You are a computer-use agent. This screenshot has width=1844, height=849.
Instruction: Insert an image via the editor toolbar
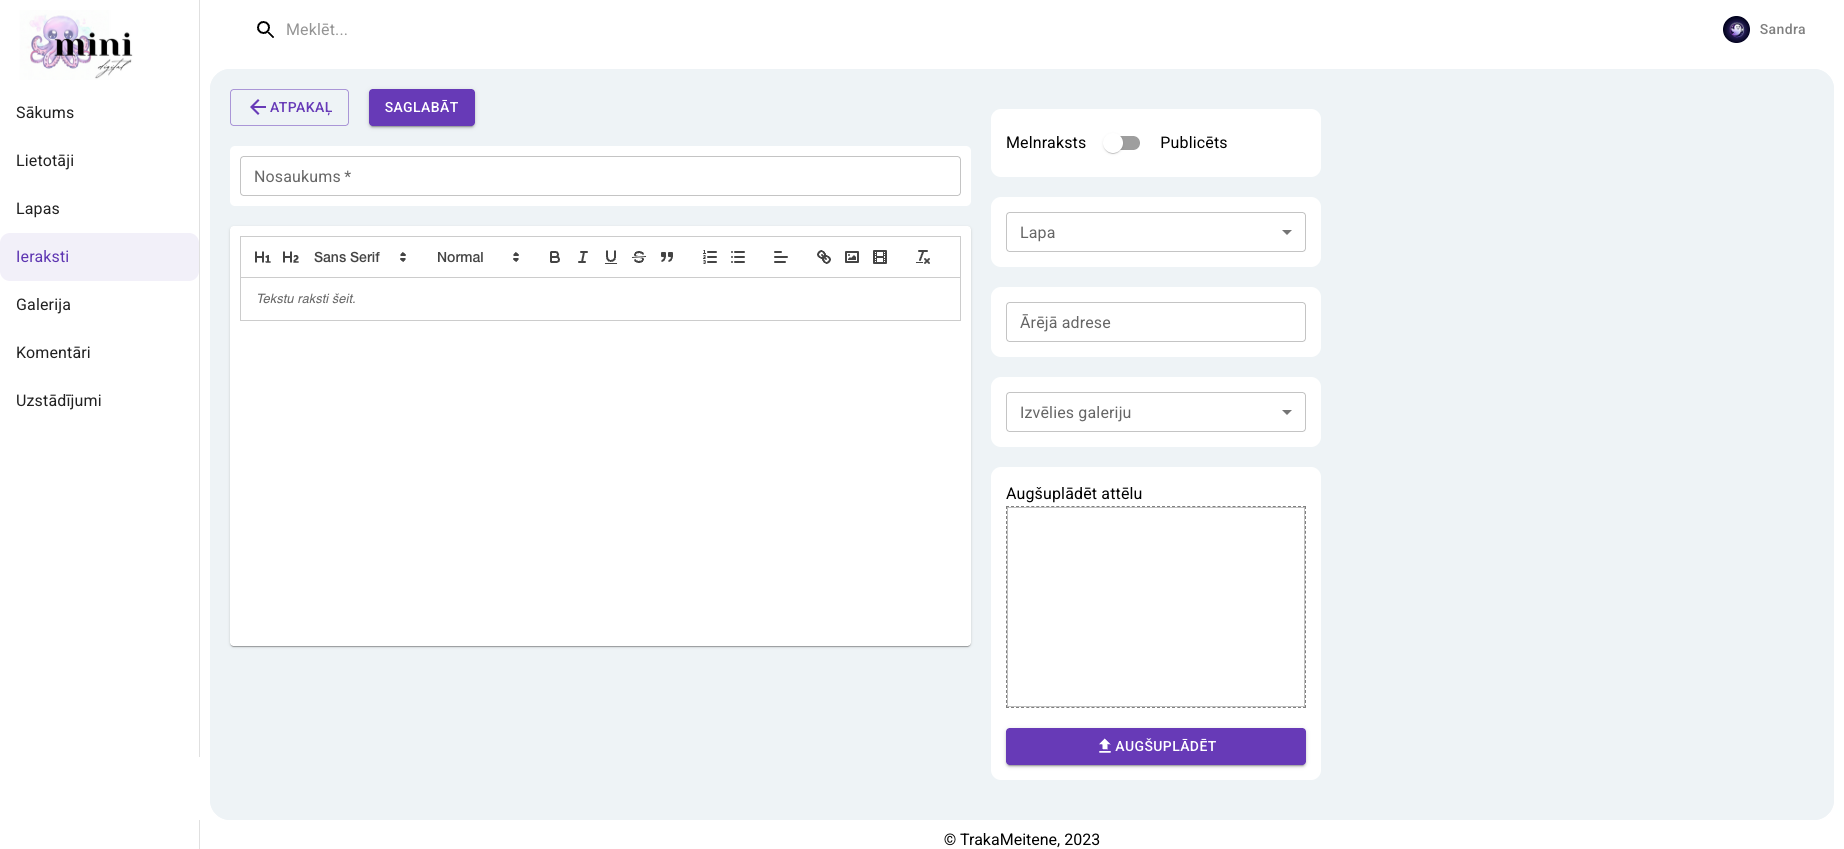[852, 257]
